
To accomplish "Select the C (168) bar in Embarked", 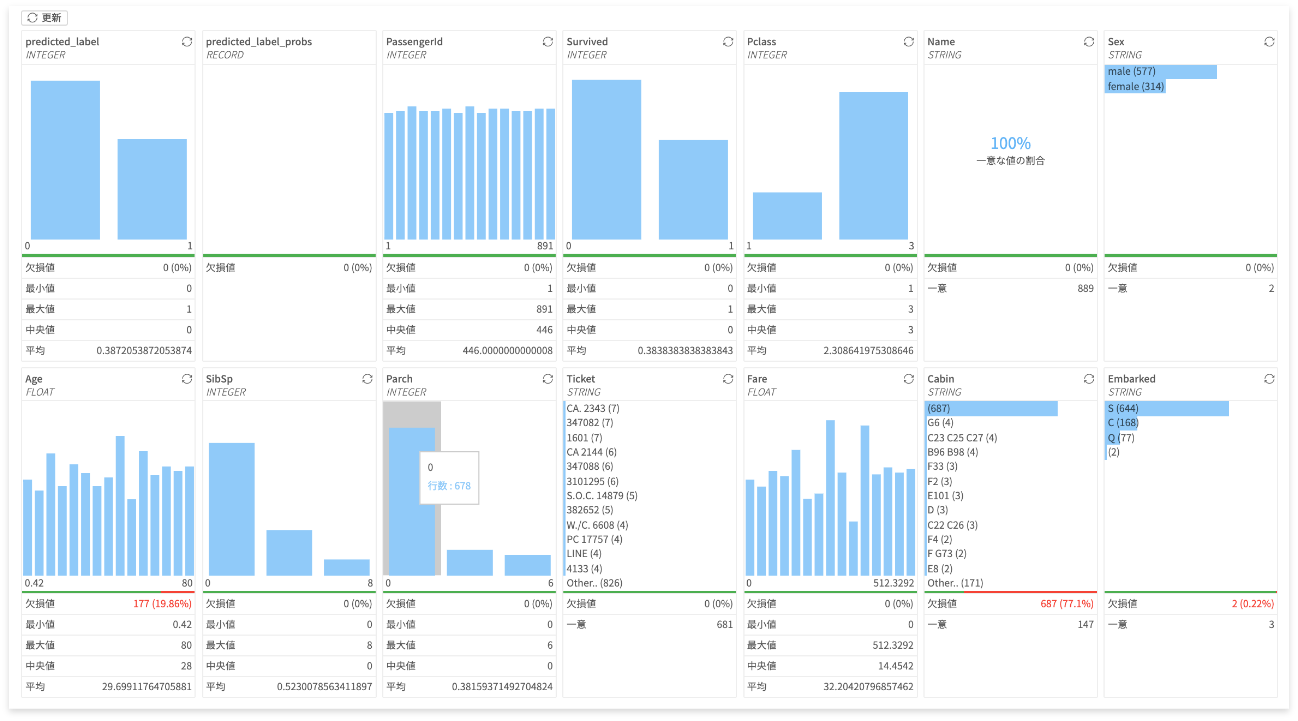I will pyautogui.click(x=1121, y=423).
